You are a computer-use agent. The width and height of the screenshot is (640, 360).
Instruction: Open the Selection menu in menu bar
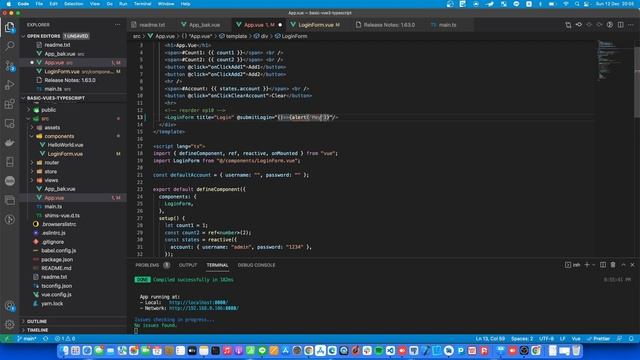[73, 4]
